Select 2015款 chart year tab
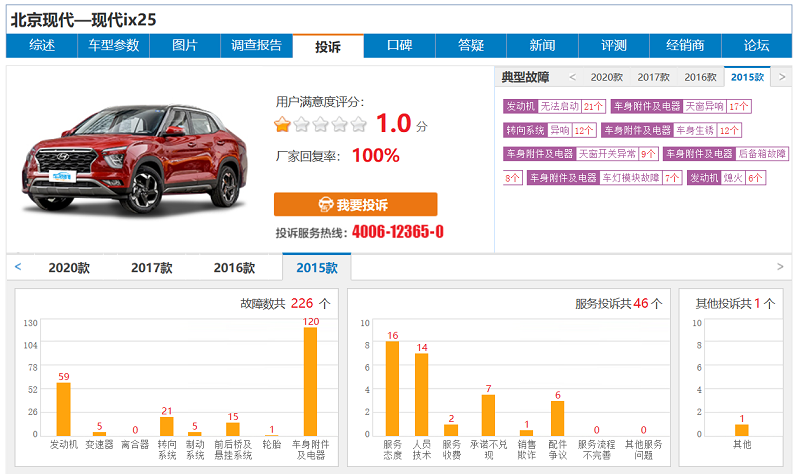The width and height of the screenshot is (800, 474). 317,267
